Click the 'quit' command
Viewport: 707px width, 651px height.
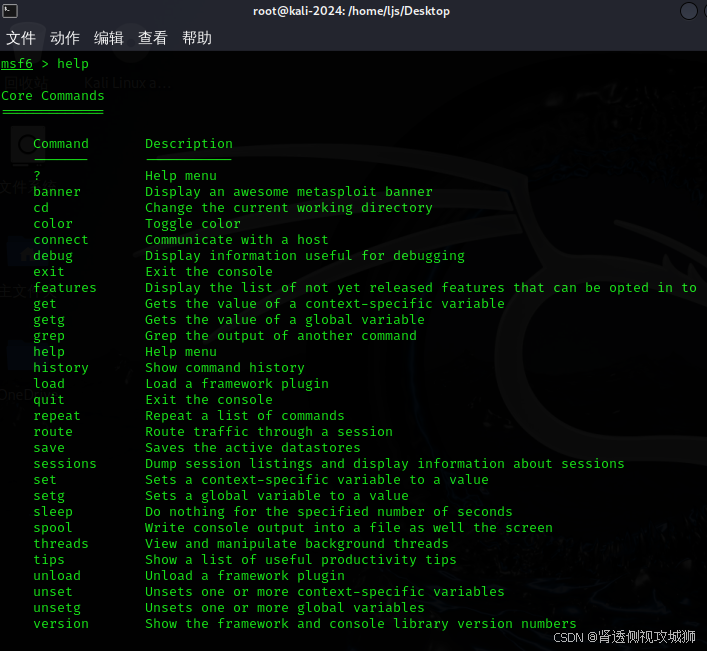tap(49, 399)
